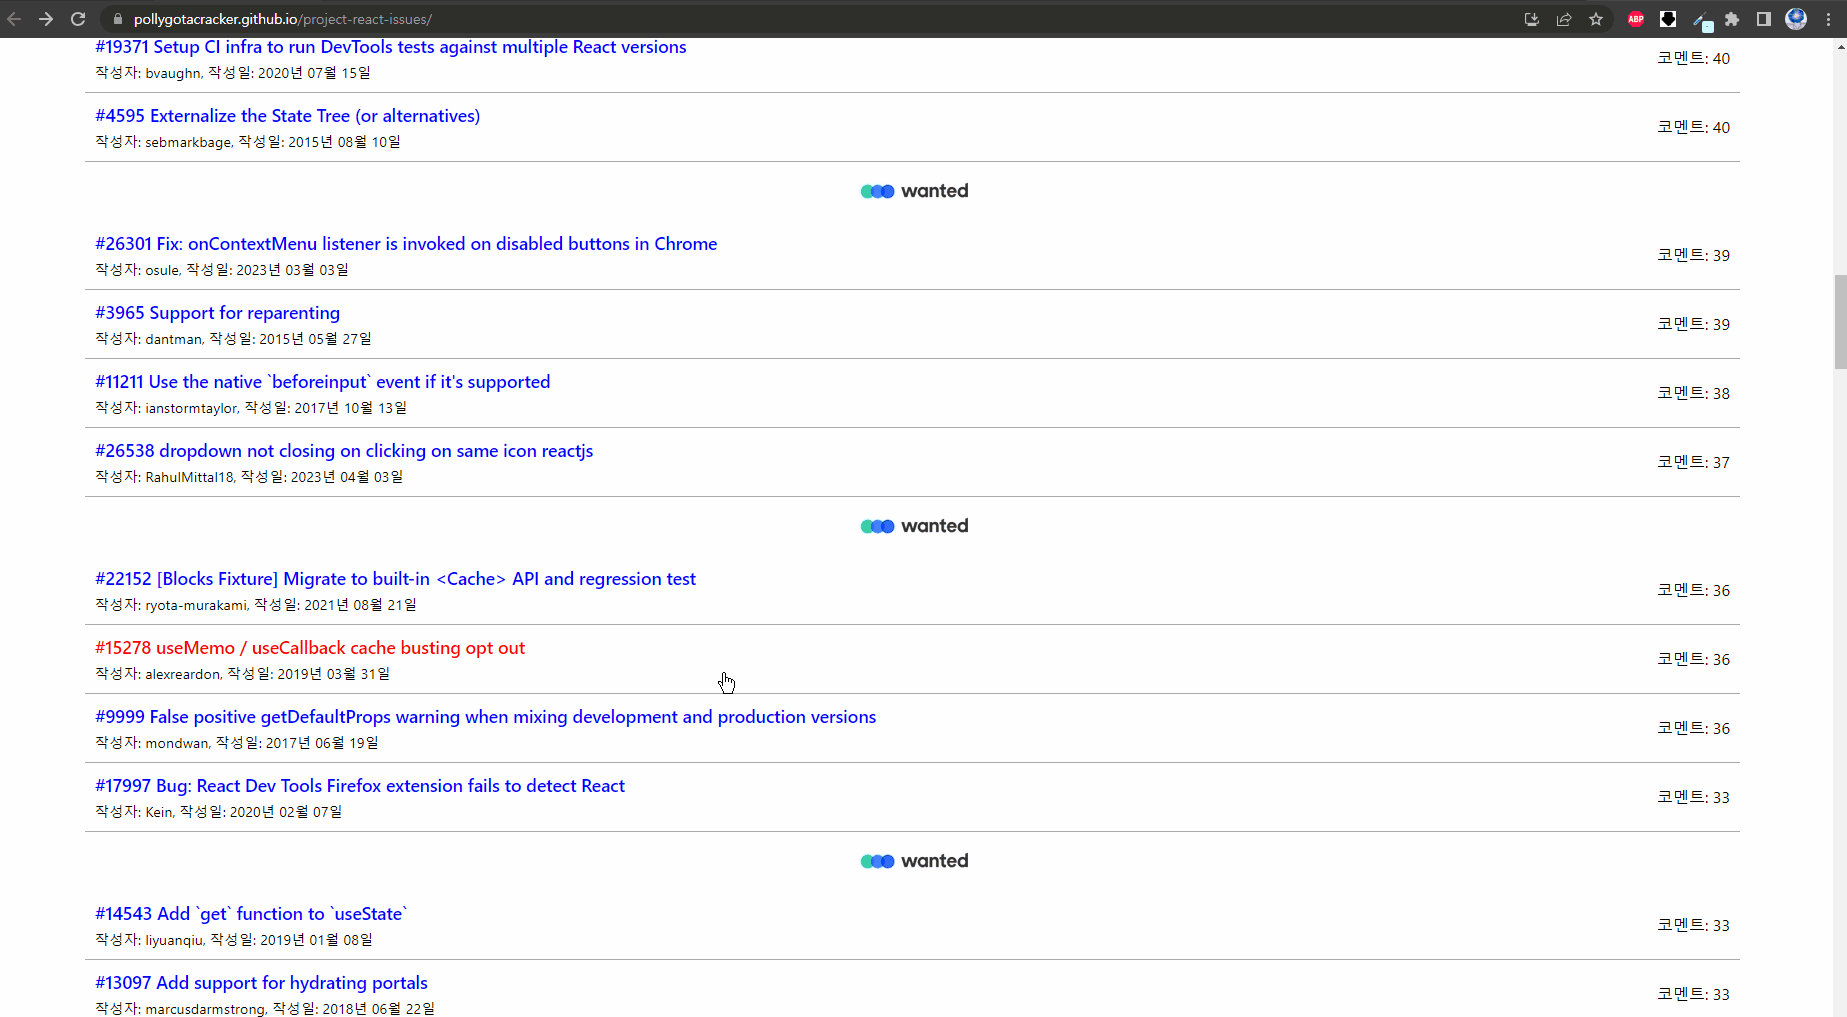This screenshot has width=1847, height=1017.
Task: Open Chrome's three-dot menu
Action: point(1828,19)
